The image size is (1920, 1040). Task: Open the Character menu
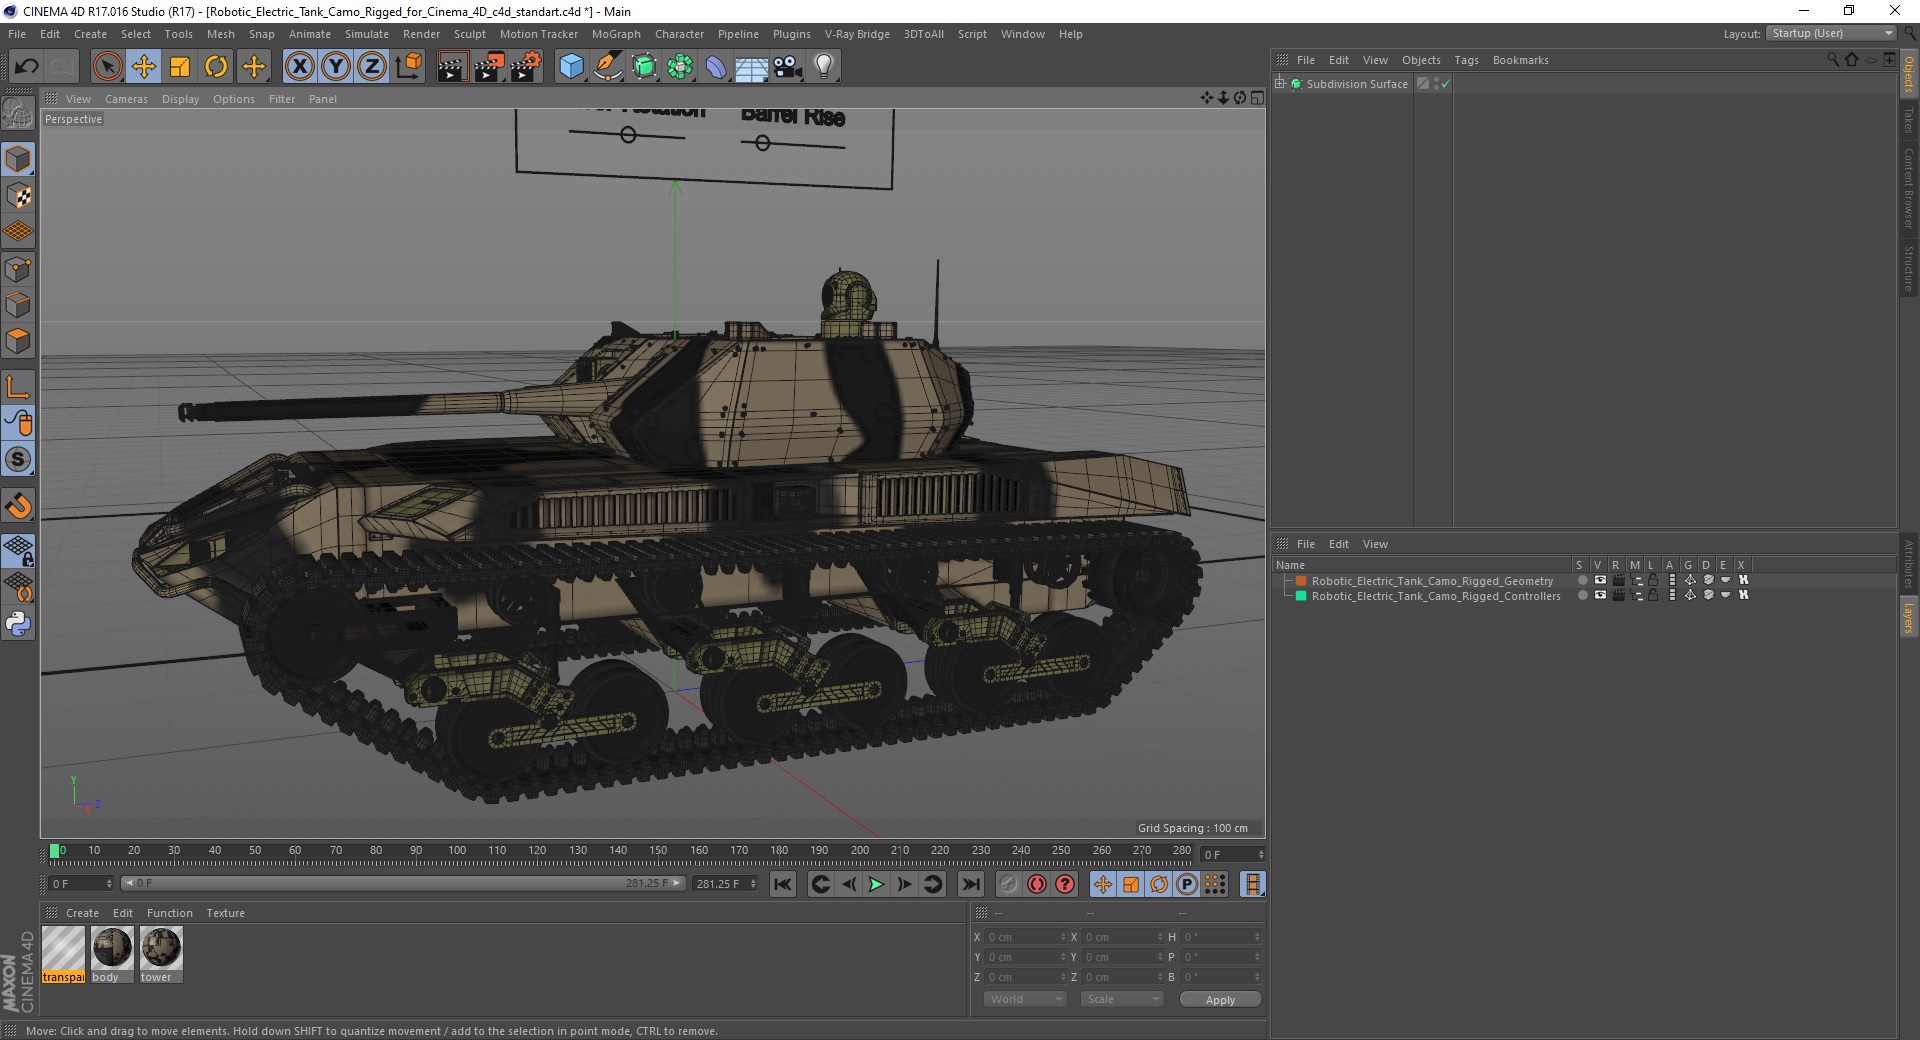[680, 34]
